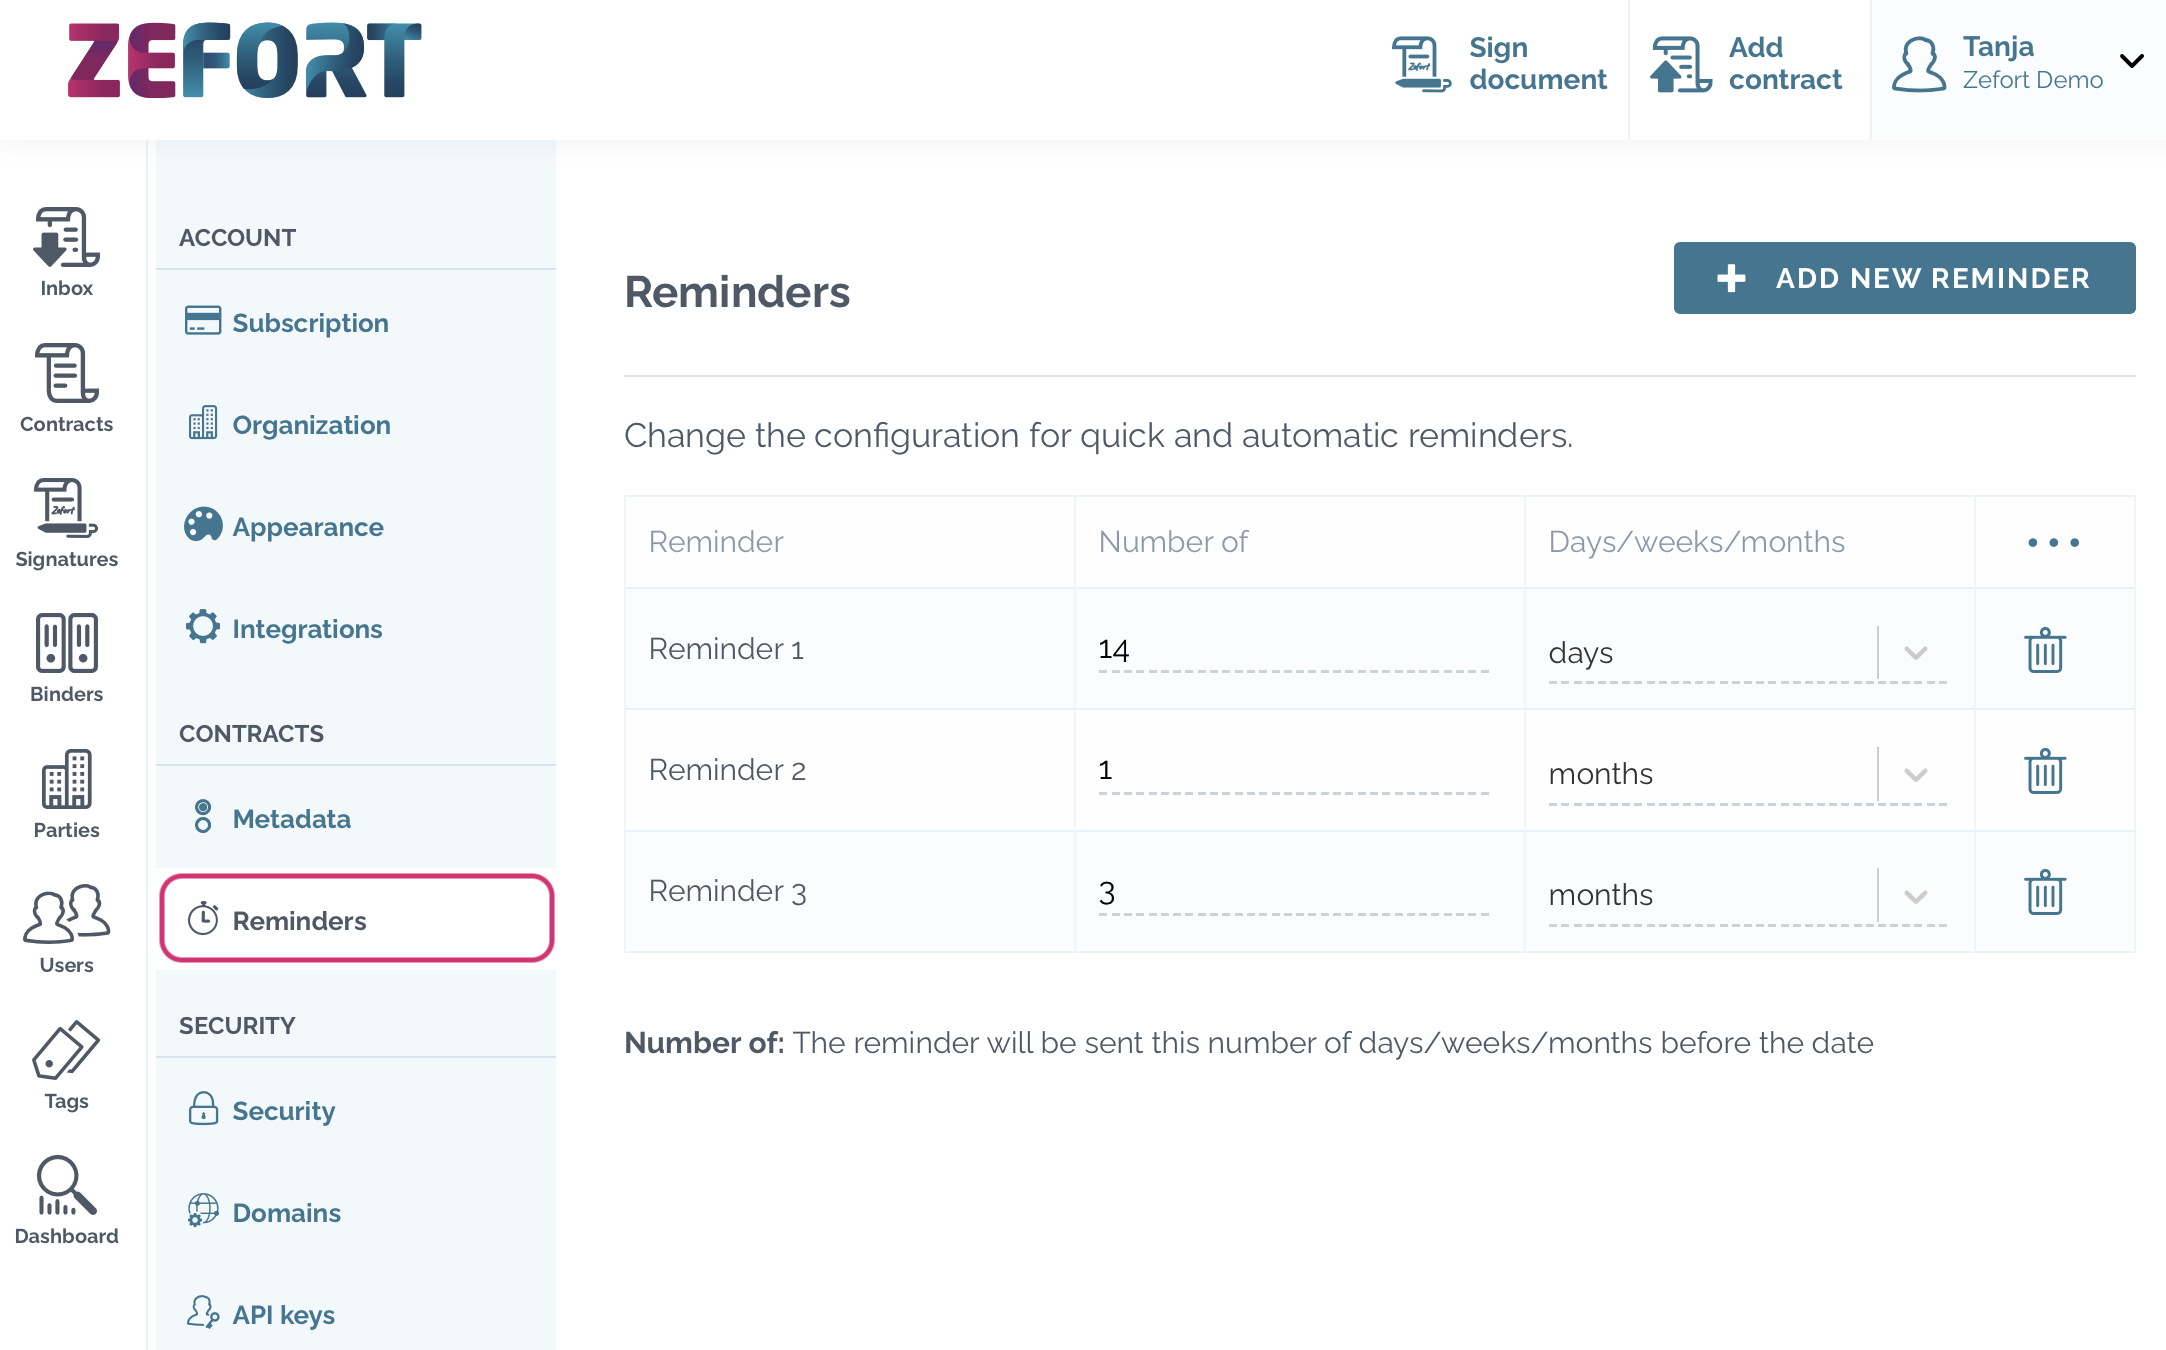
Task: Delete Reminder 3 trash icon
Action: point(2043,891)
